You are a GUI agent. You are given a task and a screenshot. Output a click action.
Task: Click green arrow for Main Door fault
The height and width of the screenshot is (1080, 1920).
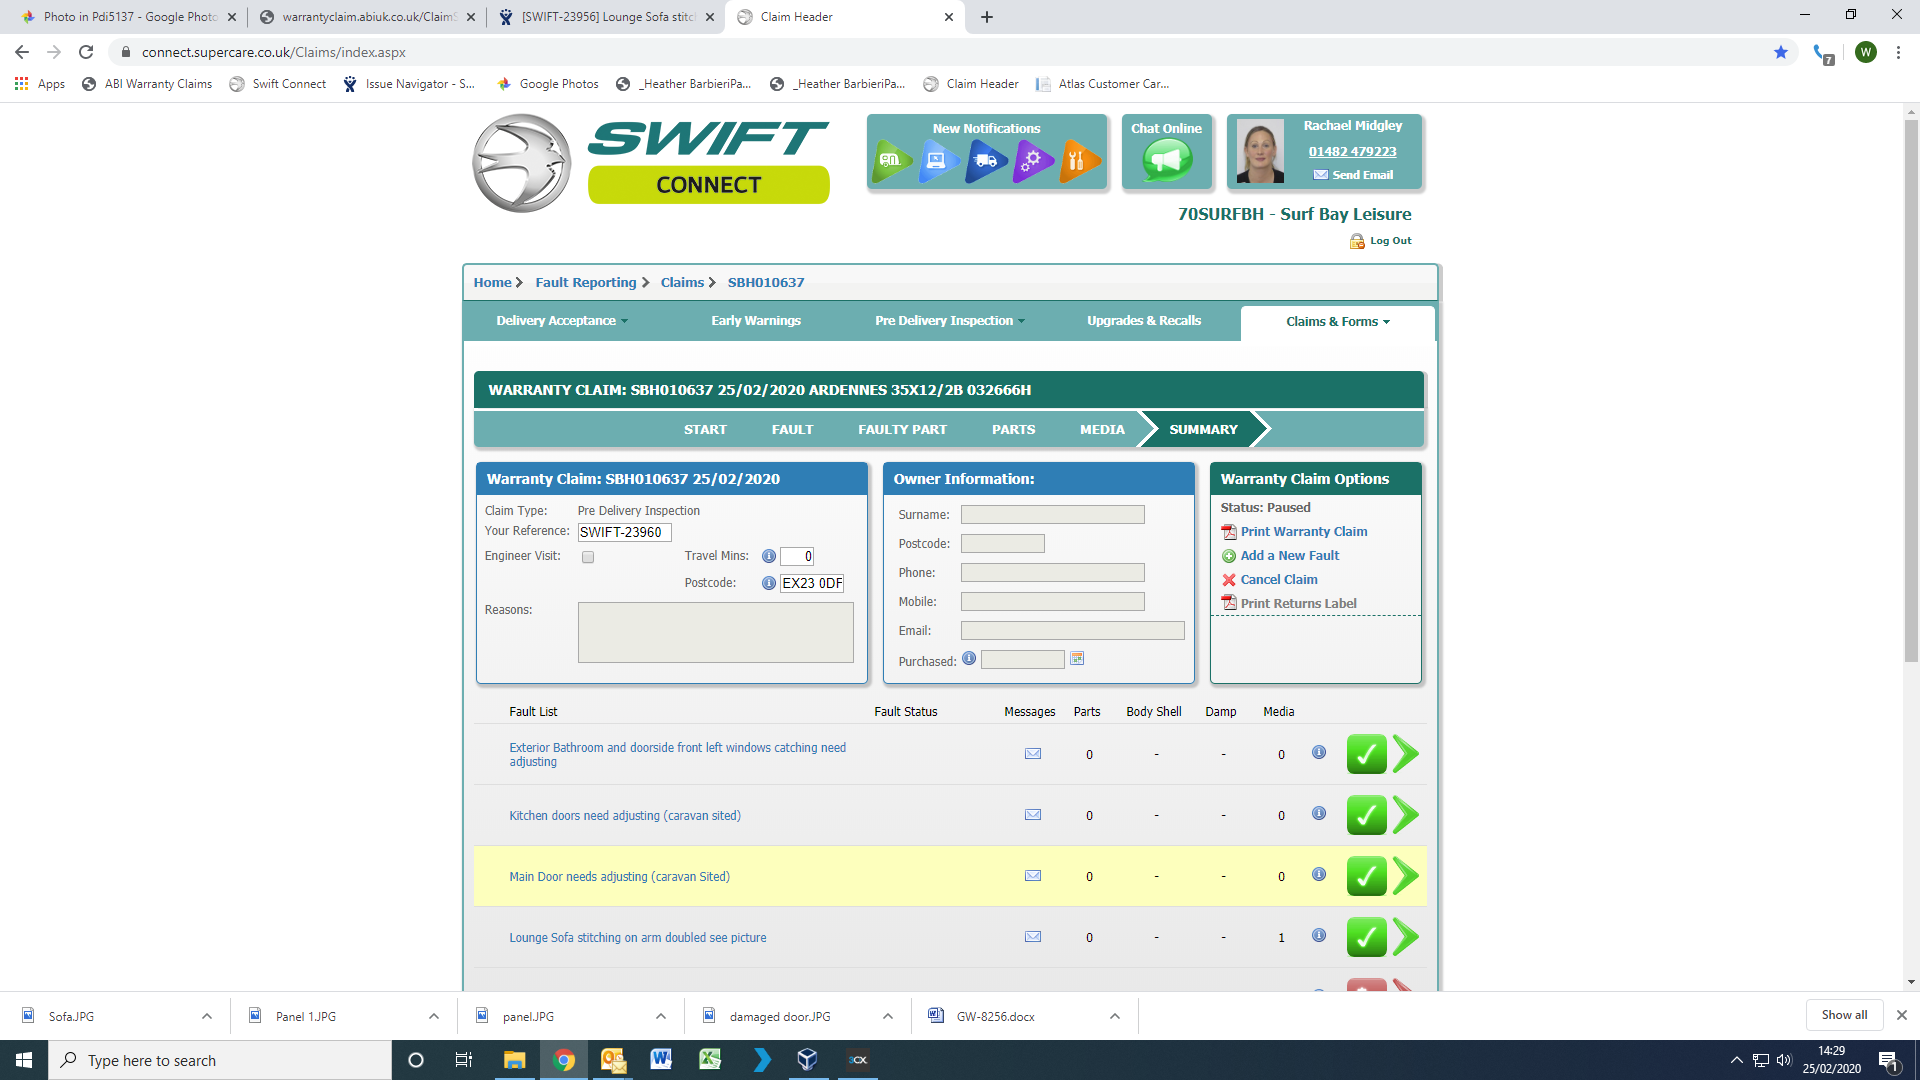(x=1406, y=876)
